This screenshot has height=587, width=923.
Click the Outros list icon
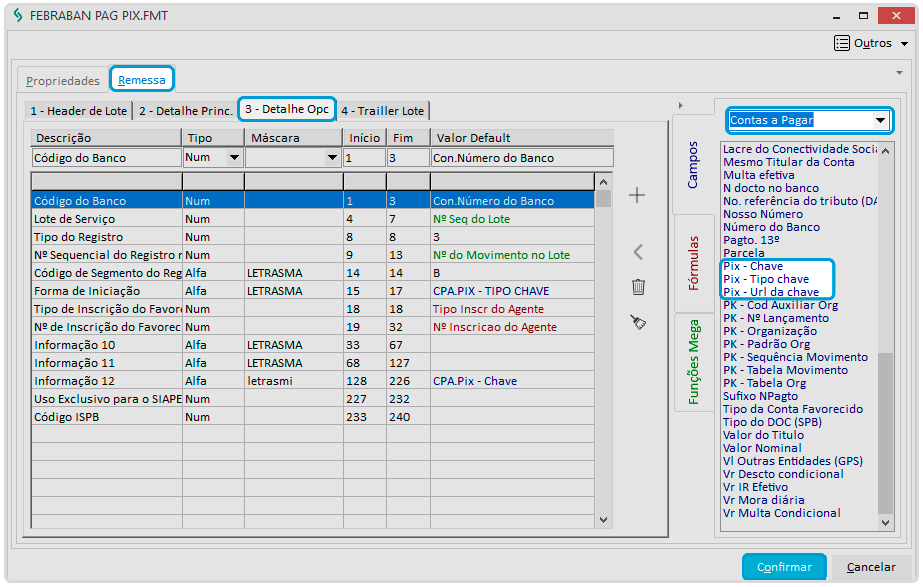tap(842, 43)
